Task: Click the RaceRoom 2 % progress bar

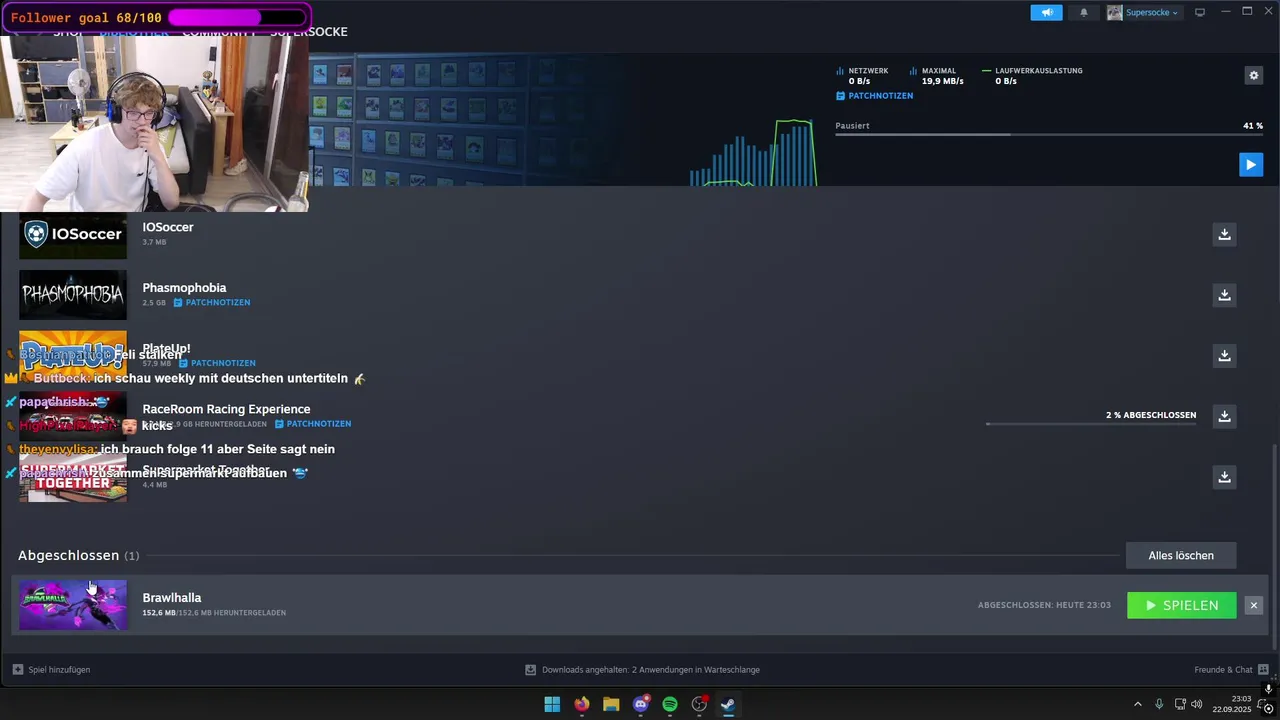Action: [x=1091, y=424]
